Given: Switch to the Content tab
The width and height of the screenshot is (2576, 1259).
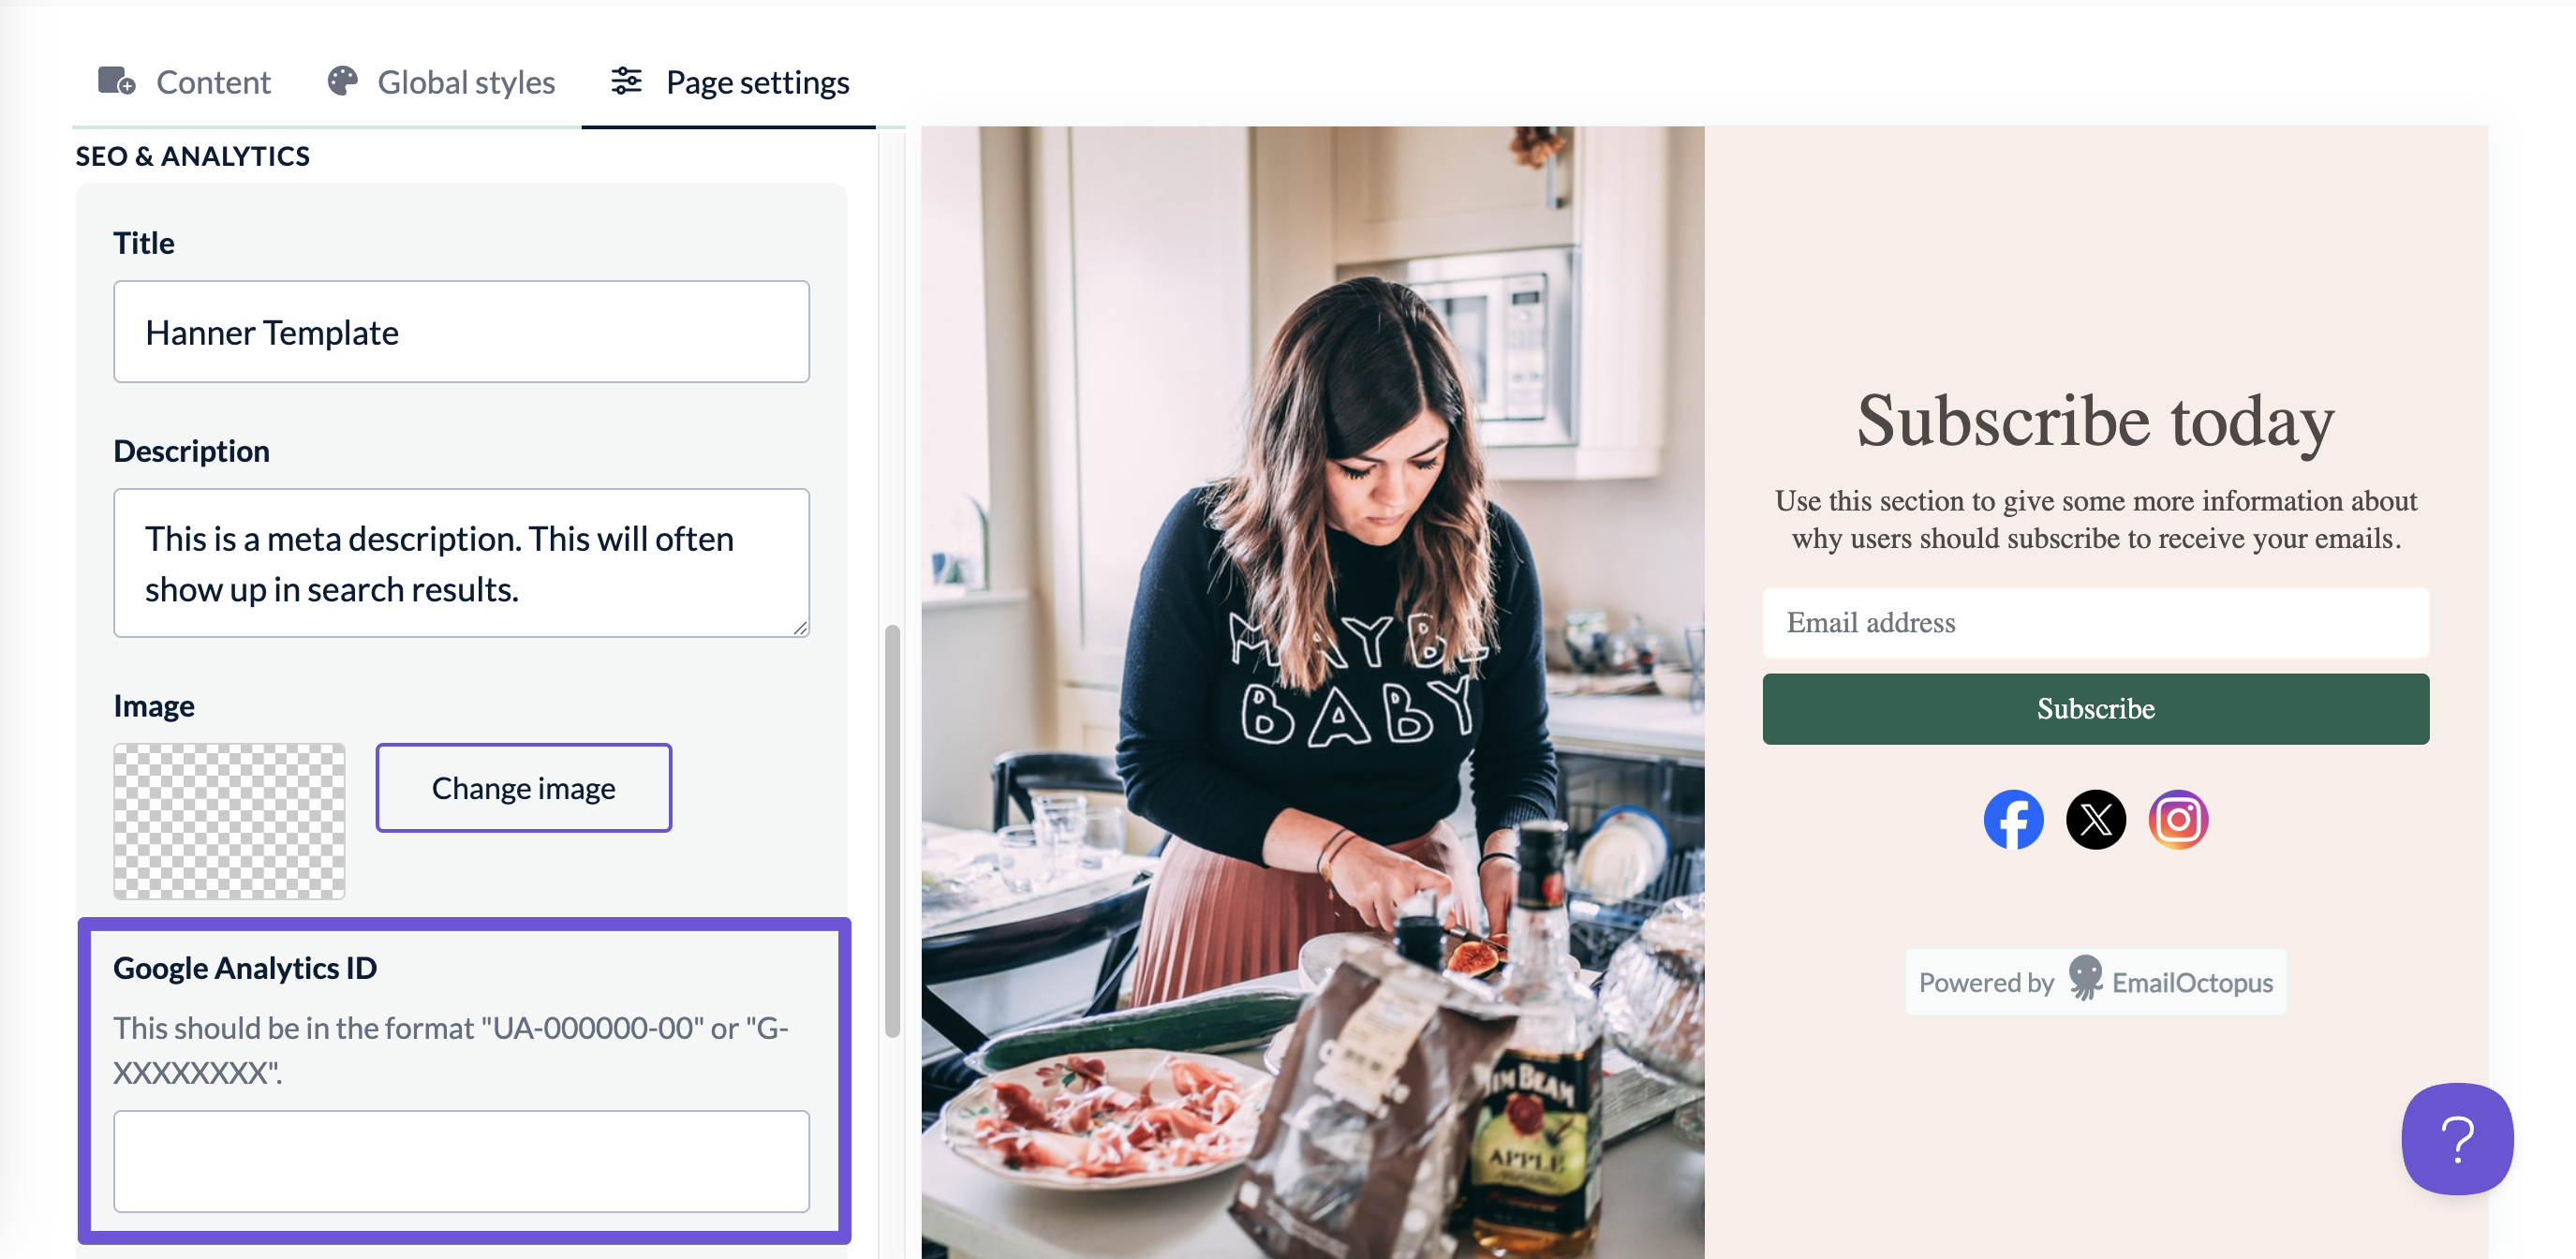Looking at the screenshot, I should click(x=185, y=82).
